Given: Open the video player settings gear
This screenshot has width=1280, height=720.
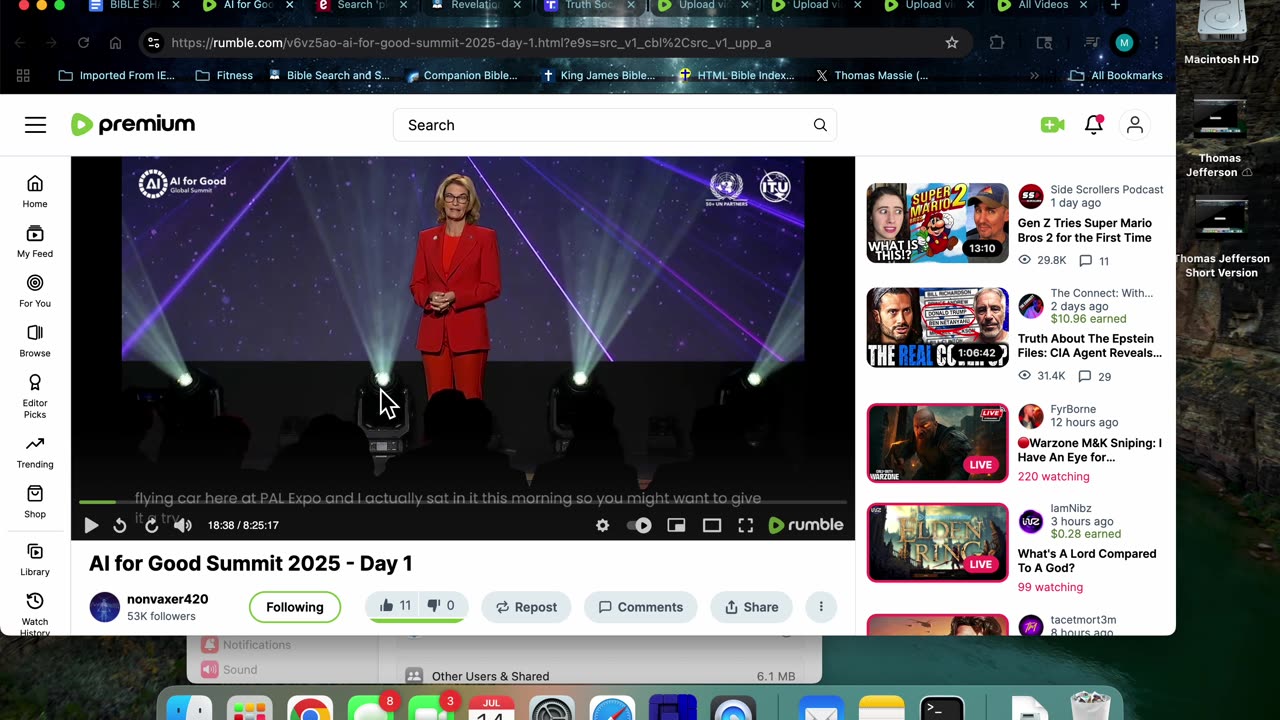Looking at the screenshot, I should coord(602,525).
